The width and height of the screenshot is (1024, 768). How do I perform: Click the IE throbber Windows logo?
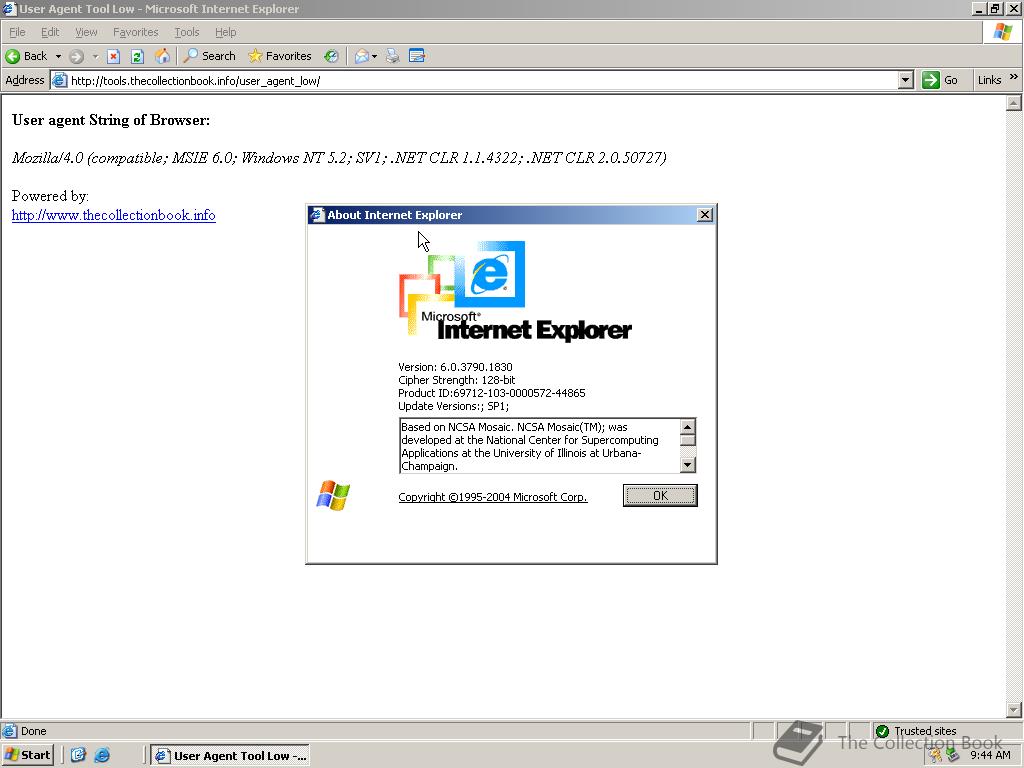[1002, 32]
